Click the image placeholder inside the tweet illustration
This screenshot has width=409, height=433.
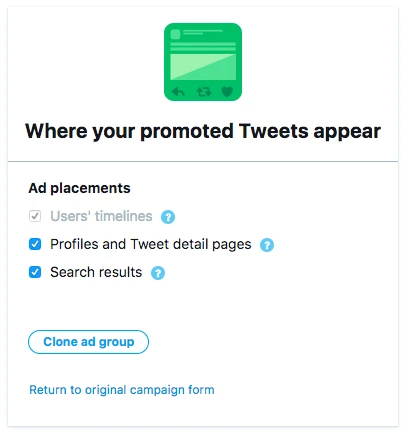(x=203, y=67)
